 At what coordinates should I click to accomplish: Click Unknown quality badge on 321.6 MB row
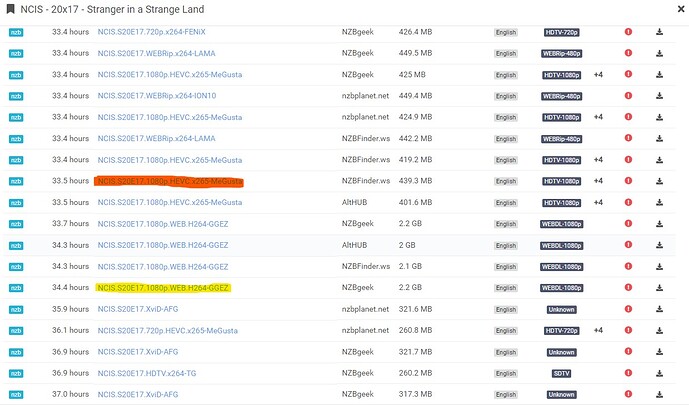click(562, 310)
